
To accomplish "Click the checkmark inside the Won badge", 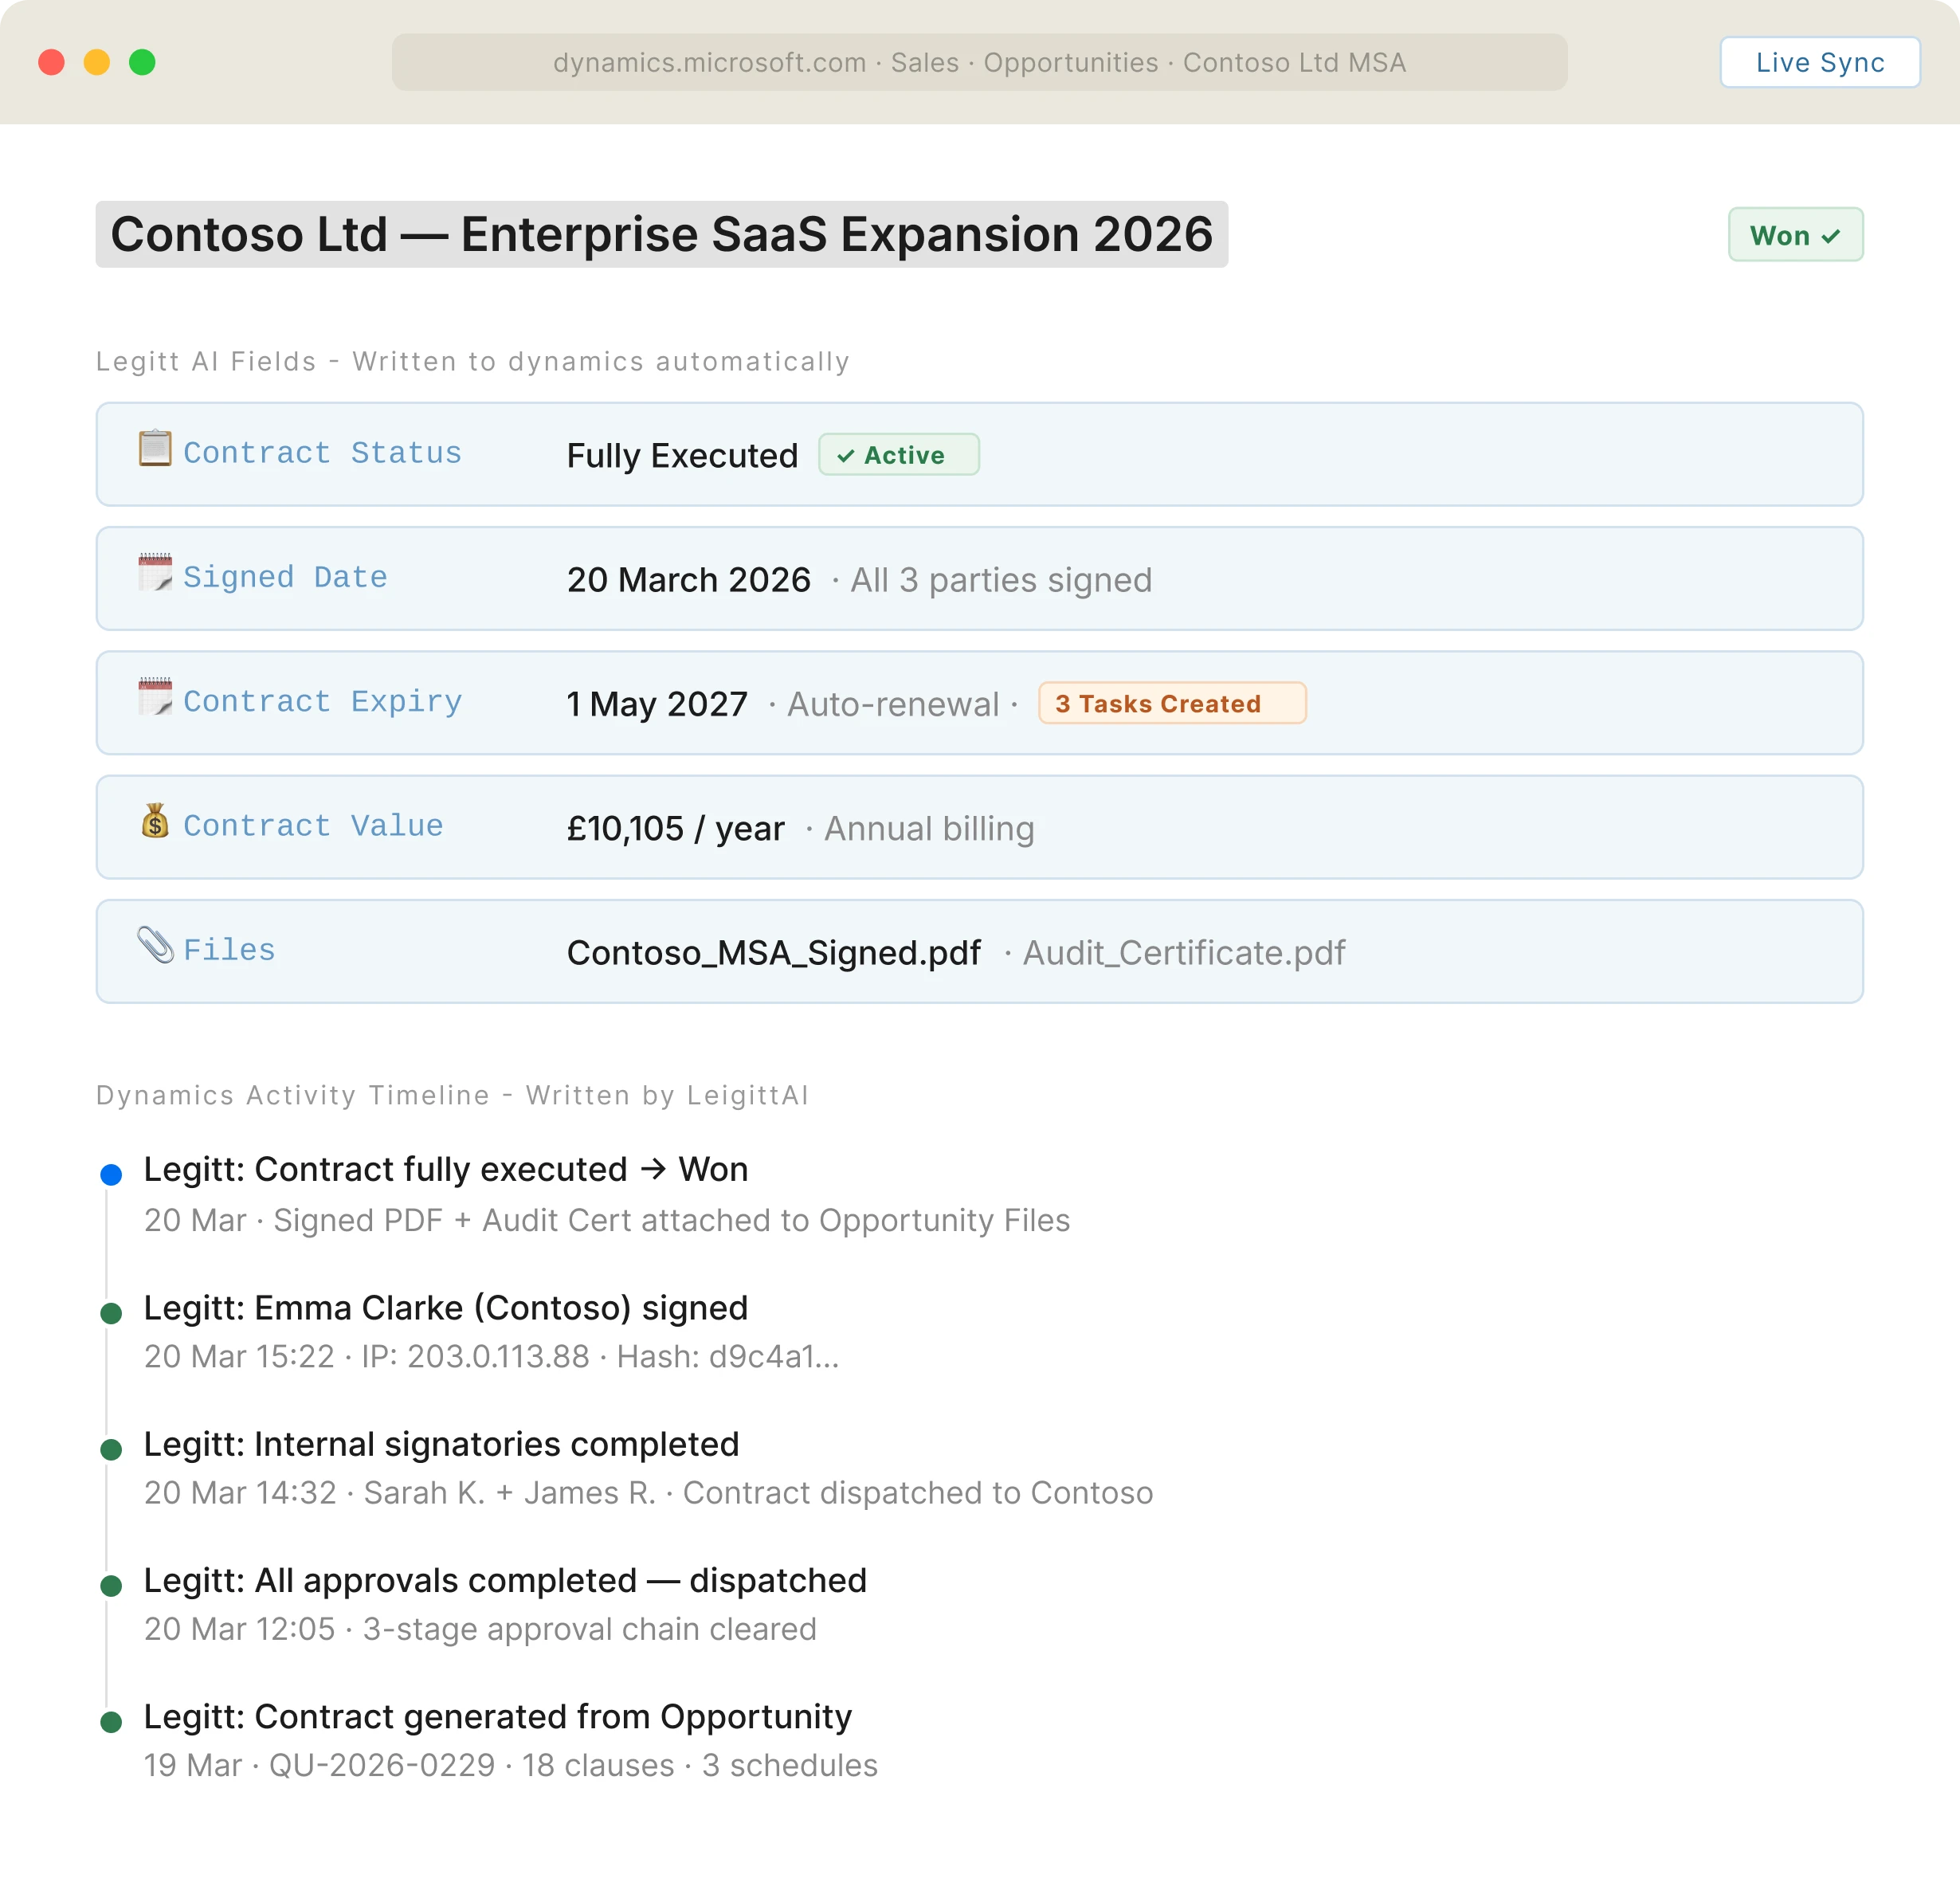I will coord(1832,235).
